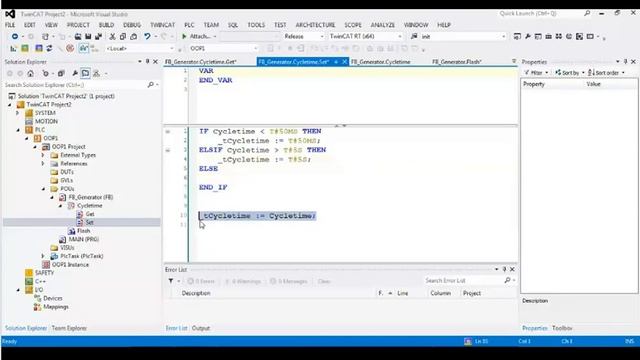Click the Search Solution Explorer input field
This screenshot has width=640, height=360.
pyautogui.click(x=76, y=84)
